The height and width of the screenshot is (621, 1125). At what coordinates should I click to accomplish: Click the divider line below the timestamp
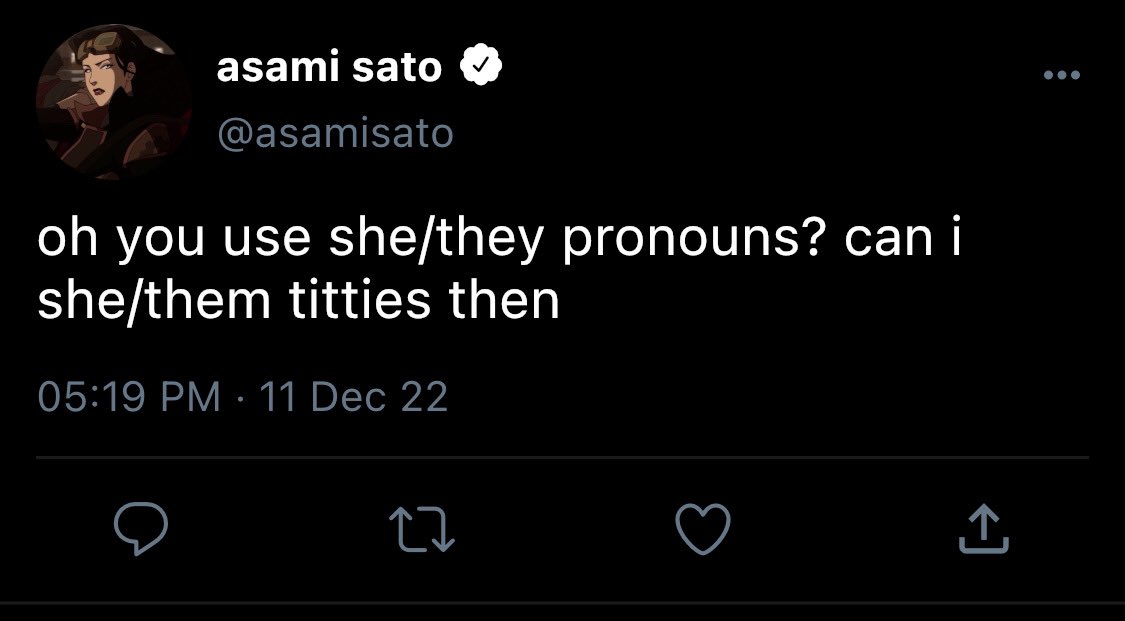point(562,457)
